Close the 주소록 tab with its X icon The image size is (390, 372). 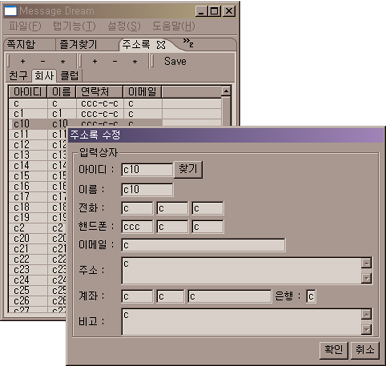(161, 45)
